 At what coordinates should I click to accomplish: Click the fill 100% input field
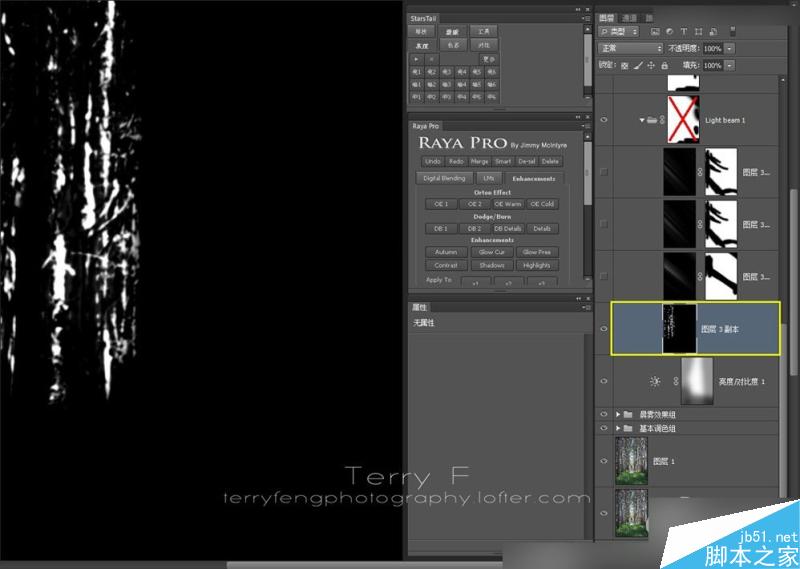[x=713, y=65]
